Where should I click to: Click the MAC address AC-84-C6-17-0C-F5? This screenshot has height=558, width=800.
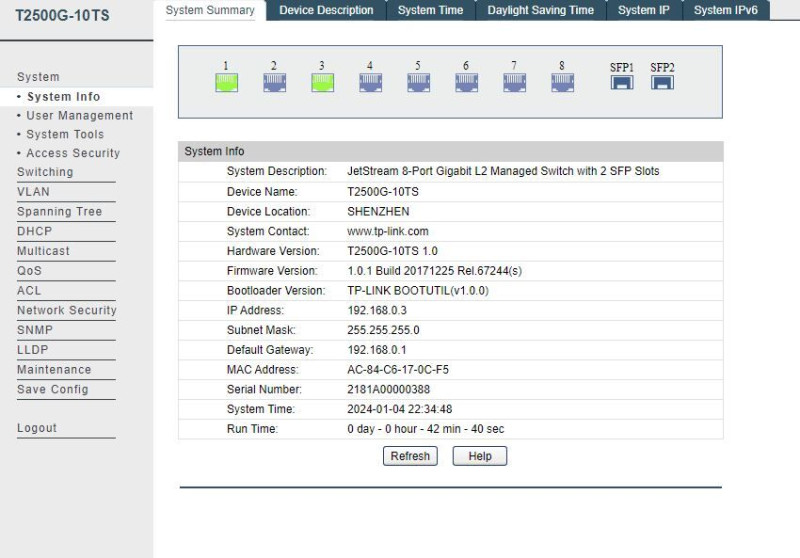(398, 370)
